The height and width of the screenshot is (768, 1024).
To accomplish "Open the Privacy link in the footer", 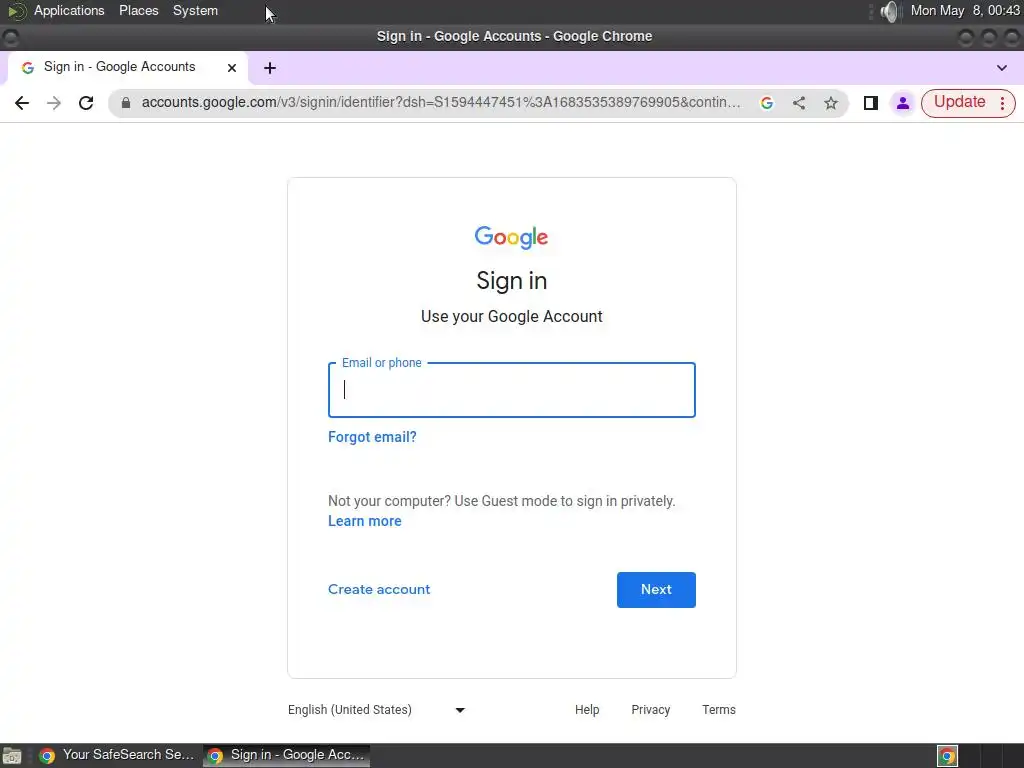I will (x=650, y=710).
